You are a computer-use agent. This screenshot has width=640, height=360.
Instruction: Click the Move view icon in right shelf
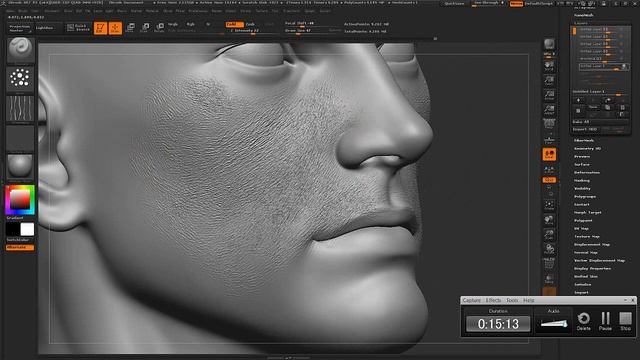[x=549, y=220]
